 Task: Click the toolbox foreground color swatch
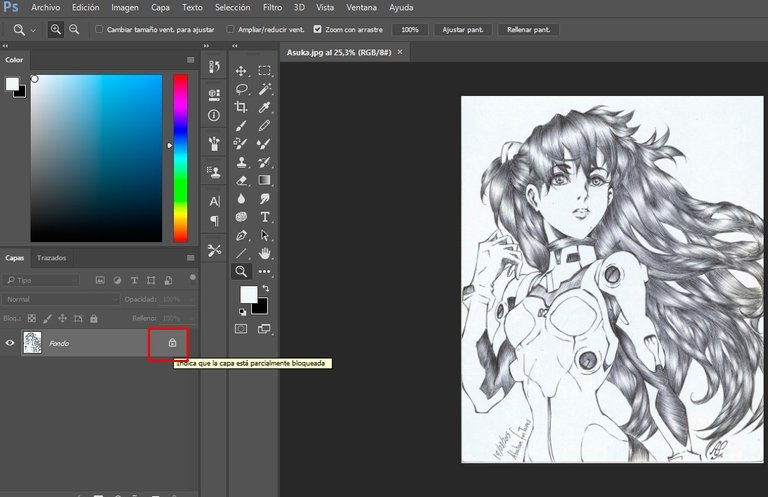248,294
